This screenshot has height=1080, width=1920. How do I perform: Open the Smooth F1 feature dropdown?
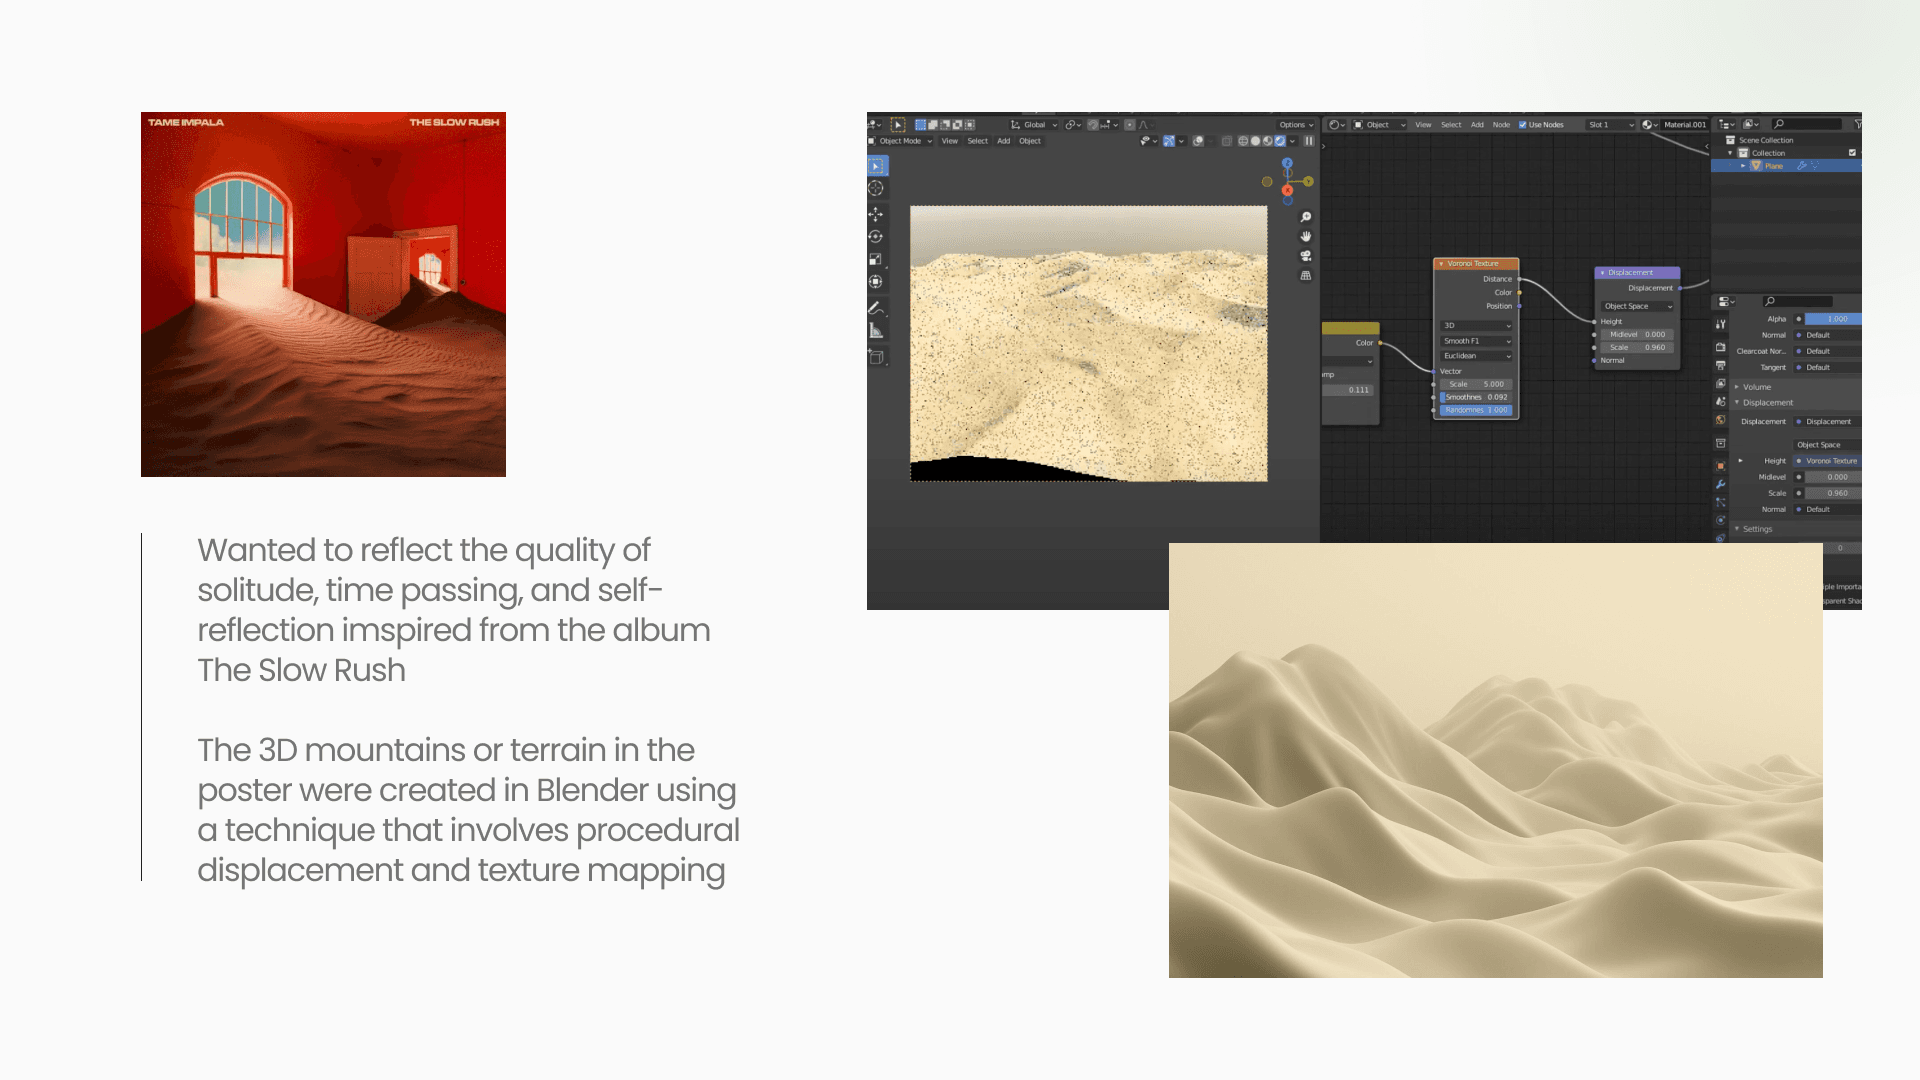click(1476, 341)
